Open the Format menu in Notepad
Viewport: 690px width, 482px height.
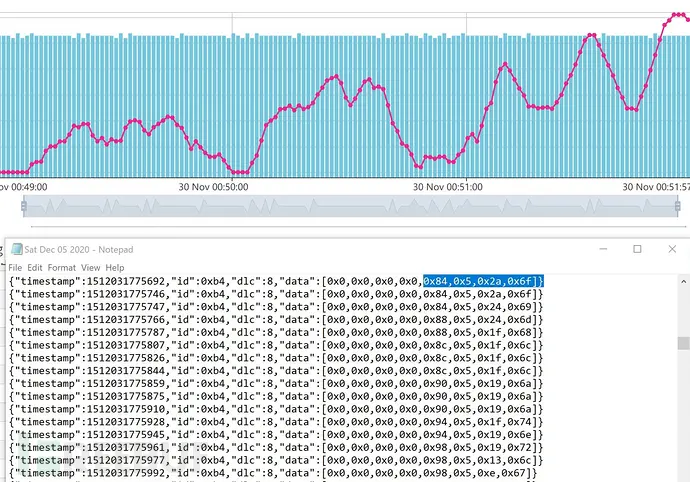(62, 268)
